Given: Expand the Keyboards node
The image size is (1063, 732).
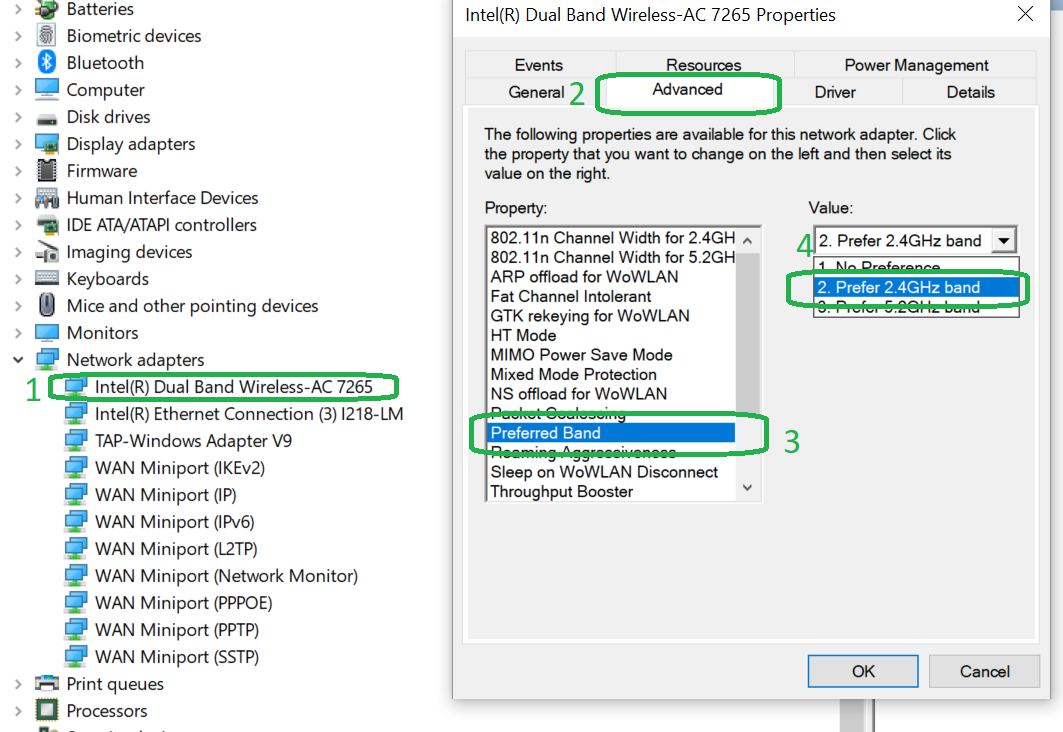Looking at the screenshot, I should click(x=18, y=279).
